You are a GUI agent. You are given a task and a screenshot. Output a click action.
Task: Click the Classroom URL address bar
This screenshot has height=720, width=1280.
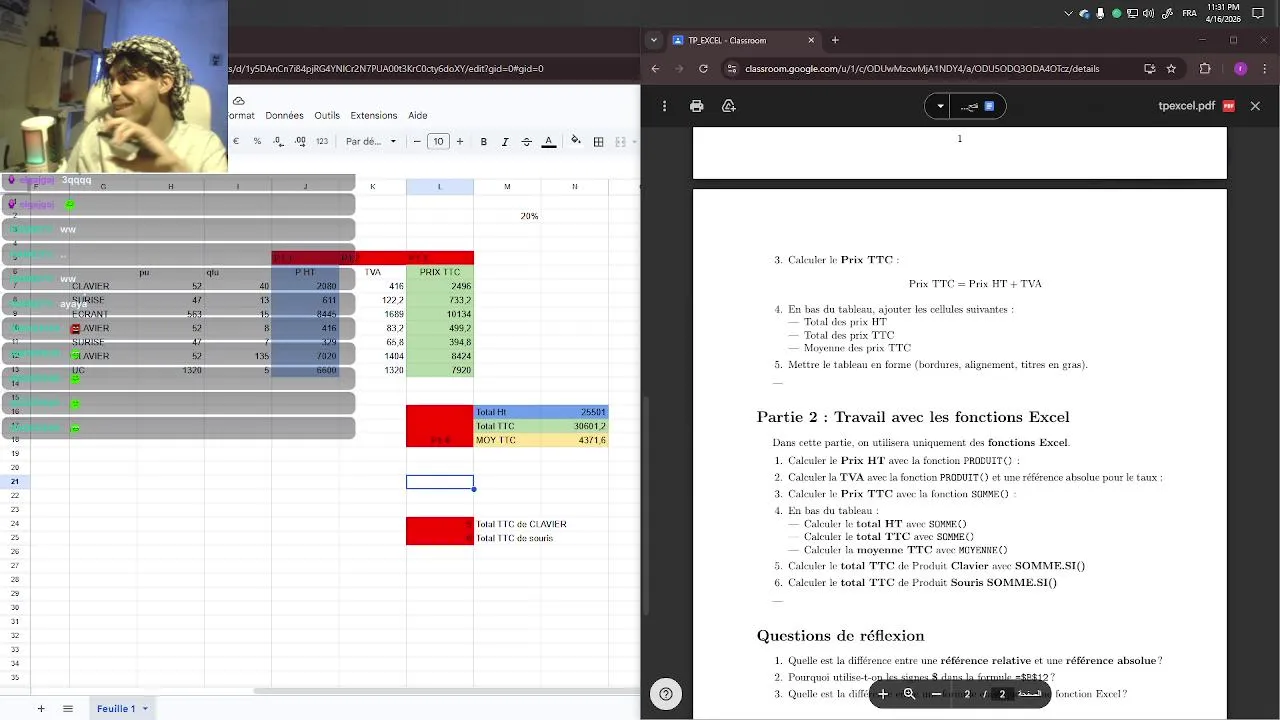coord(920,69)
